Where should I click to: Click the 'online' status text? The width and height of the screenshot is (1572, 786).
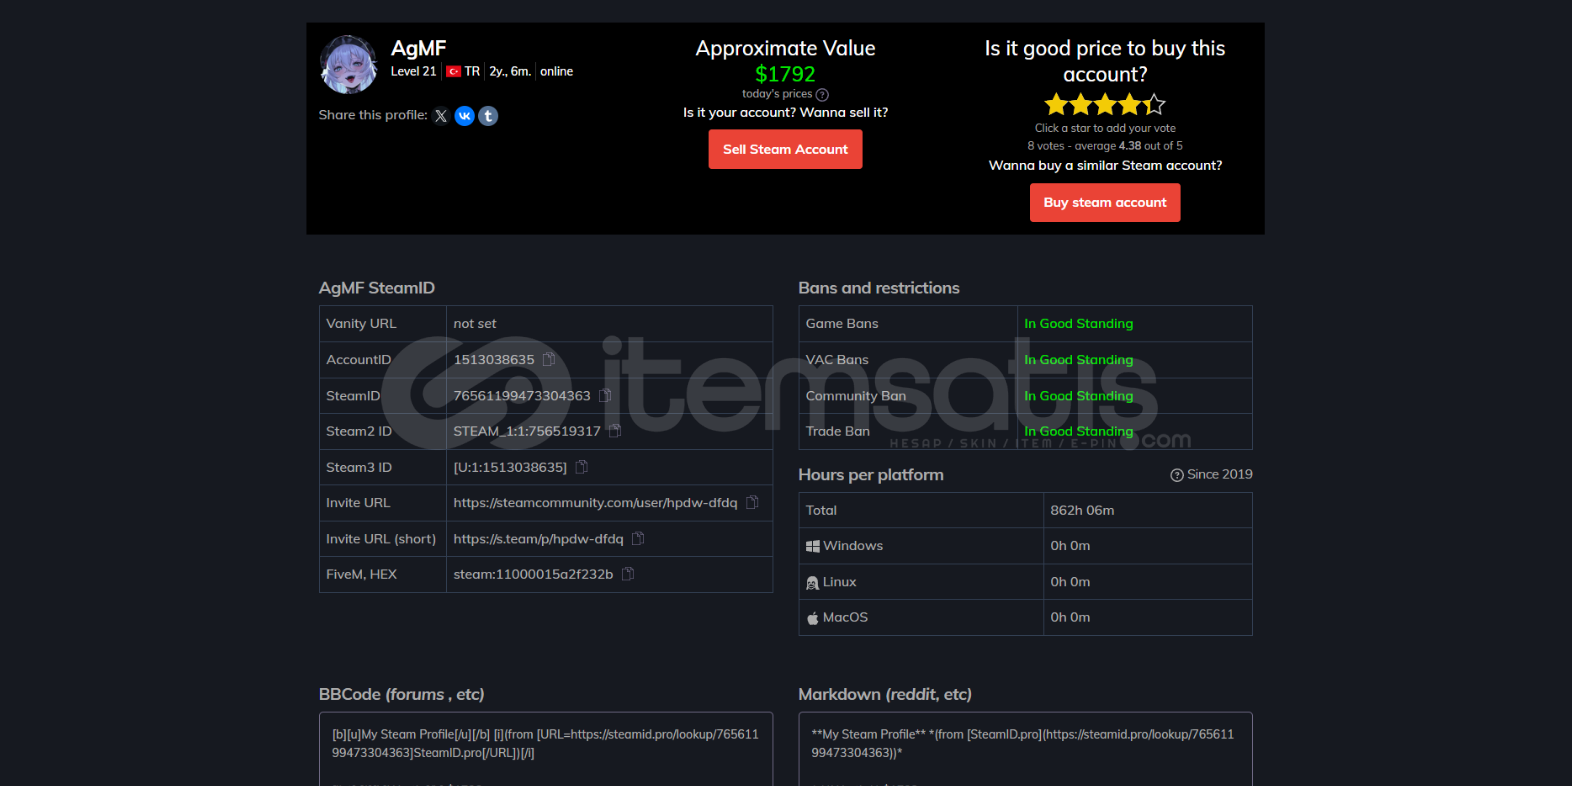point(557,72)
